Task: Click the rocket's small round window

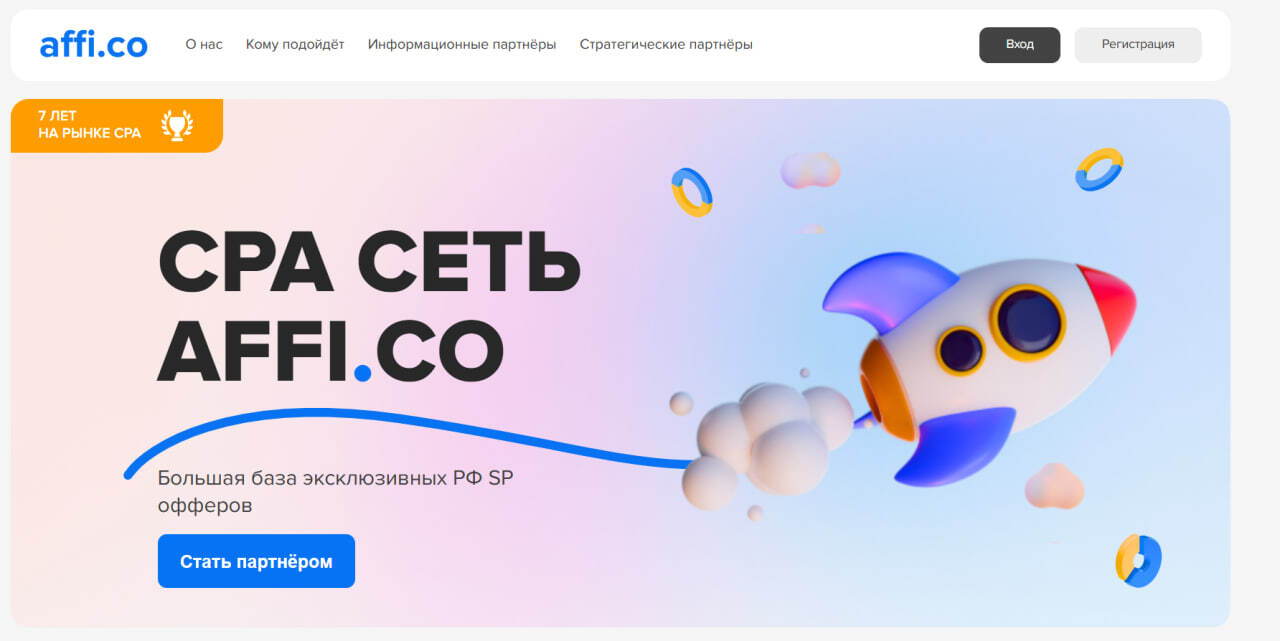Action: pyautogui.click(x=961, y=350)
